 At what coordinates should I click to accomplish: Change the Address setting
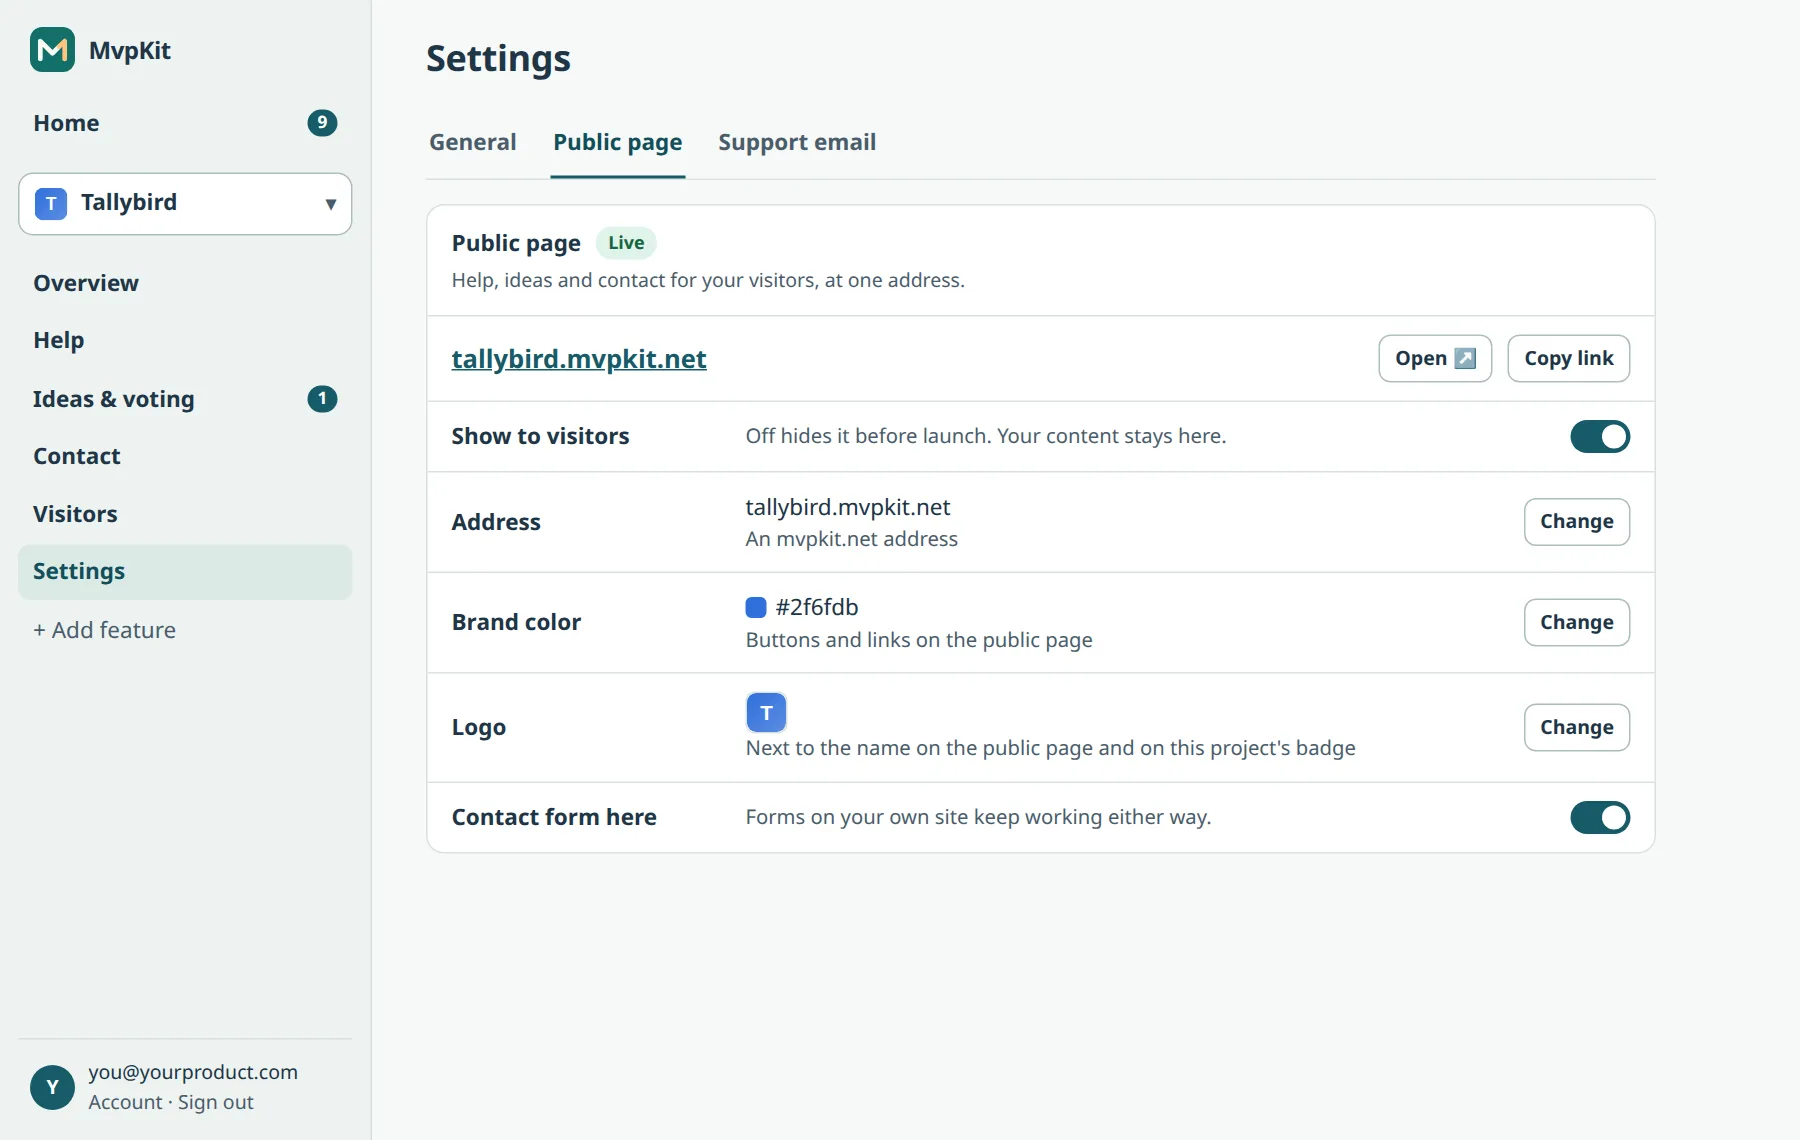(1576, 522)
